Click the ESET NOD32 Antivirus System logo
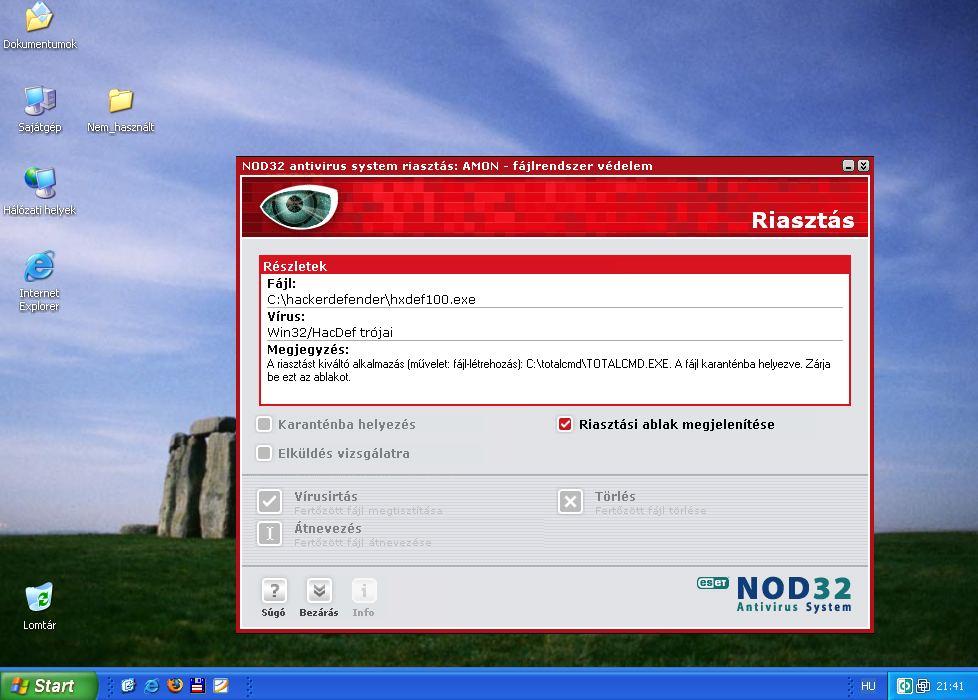This screenshot has width=978, height=700. pos(775,594)
